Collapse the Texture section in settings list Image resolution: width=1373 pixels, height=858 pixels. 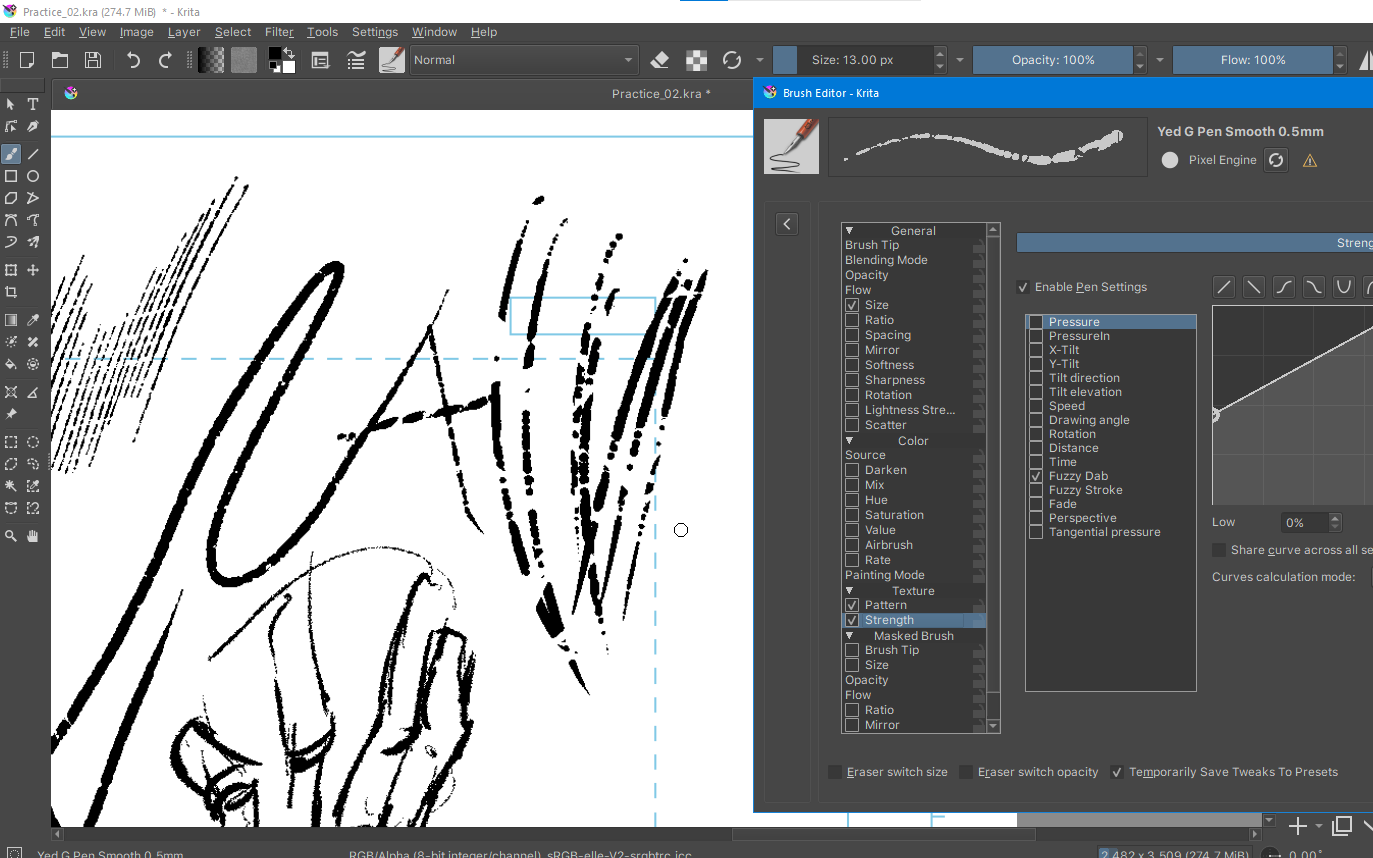(x=849, y=591)
